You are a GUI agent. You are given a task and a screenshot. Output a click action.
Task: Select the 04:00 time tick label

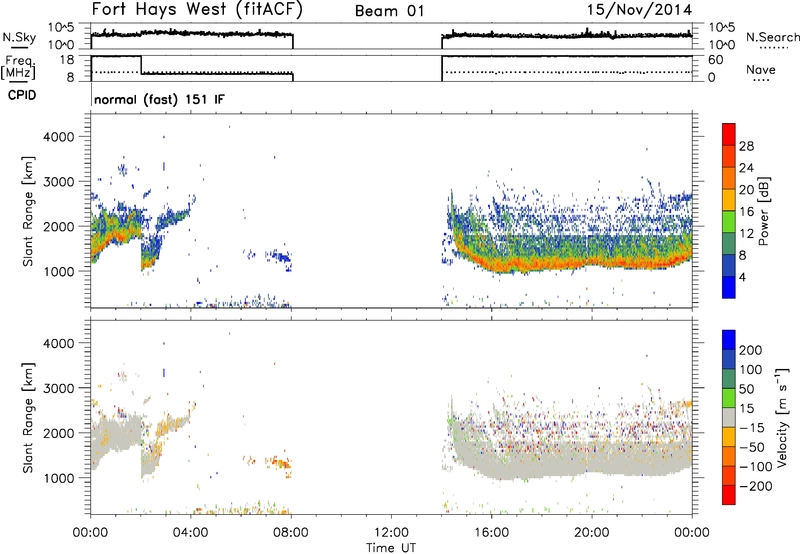coord(190,533)
